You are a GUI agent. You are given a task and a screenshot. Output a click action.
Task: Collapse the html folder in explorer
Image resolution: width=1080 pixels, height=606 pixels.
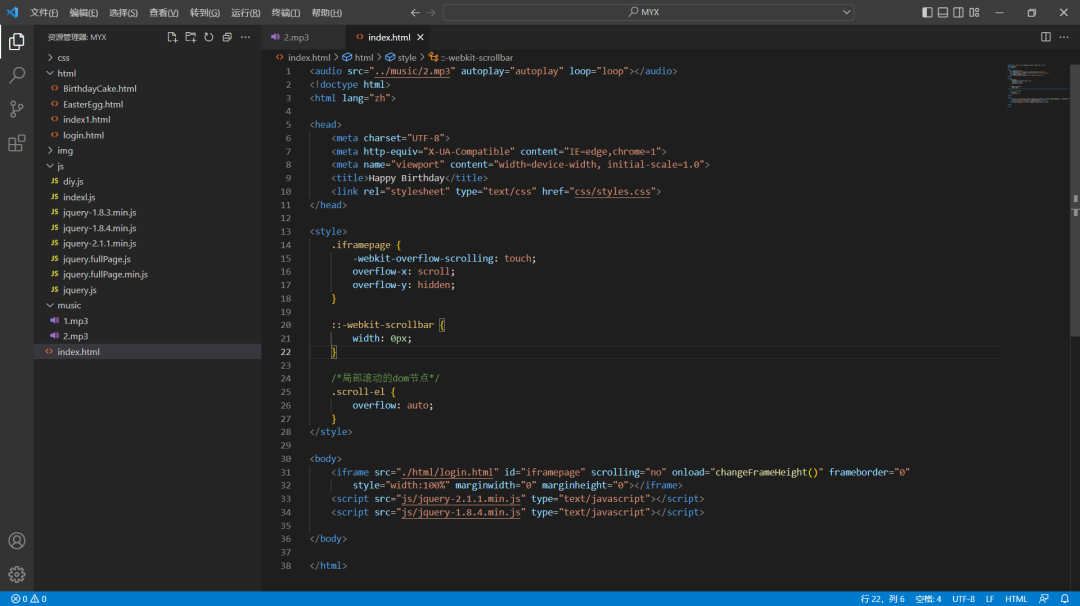click(66, 73)
